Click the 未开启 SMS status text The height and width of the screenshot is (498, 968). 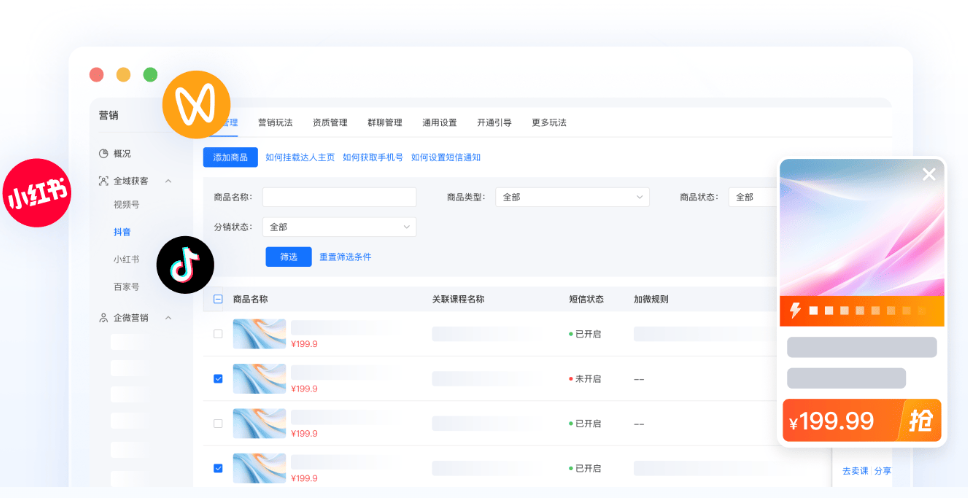[x=588, y=379]
